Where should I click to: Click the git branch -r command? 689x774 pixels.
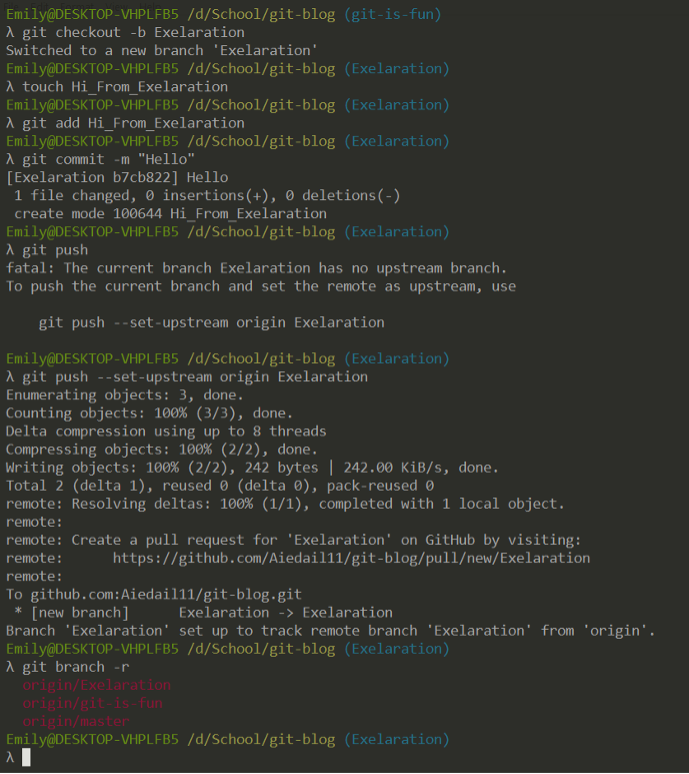(76, 667)
